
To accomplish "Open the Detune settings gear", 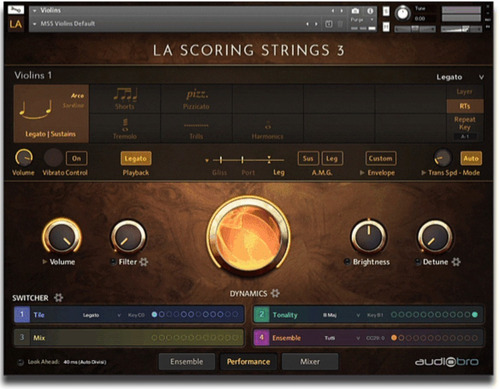I will 456,262.
